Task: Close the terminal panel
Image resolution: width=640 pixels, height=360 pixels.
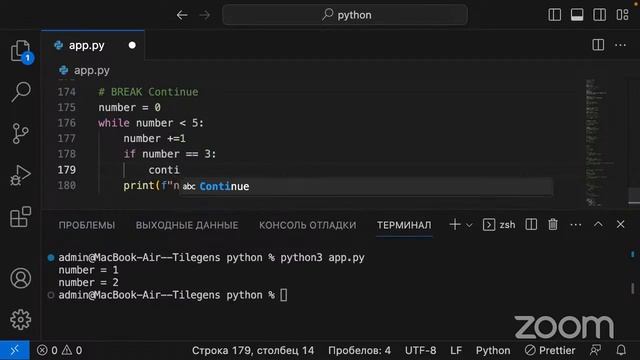Action: click(x=620, y=224)
